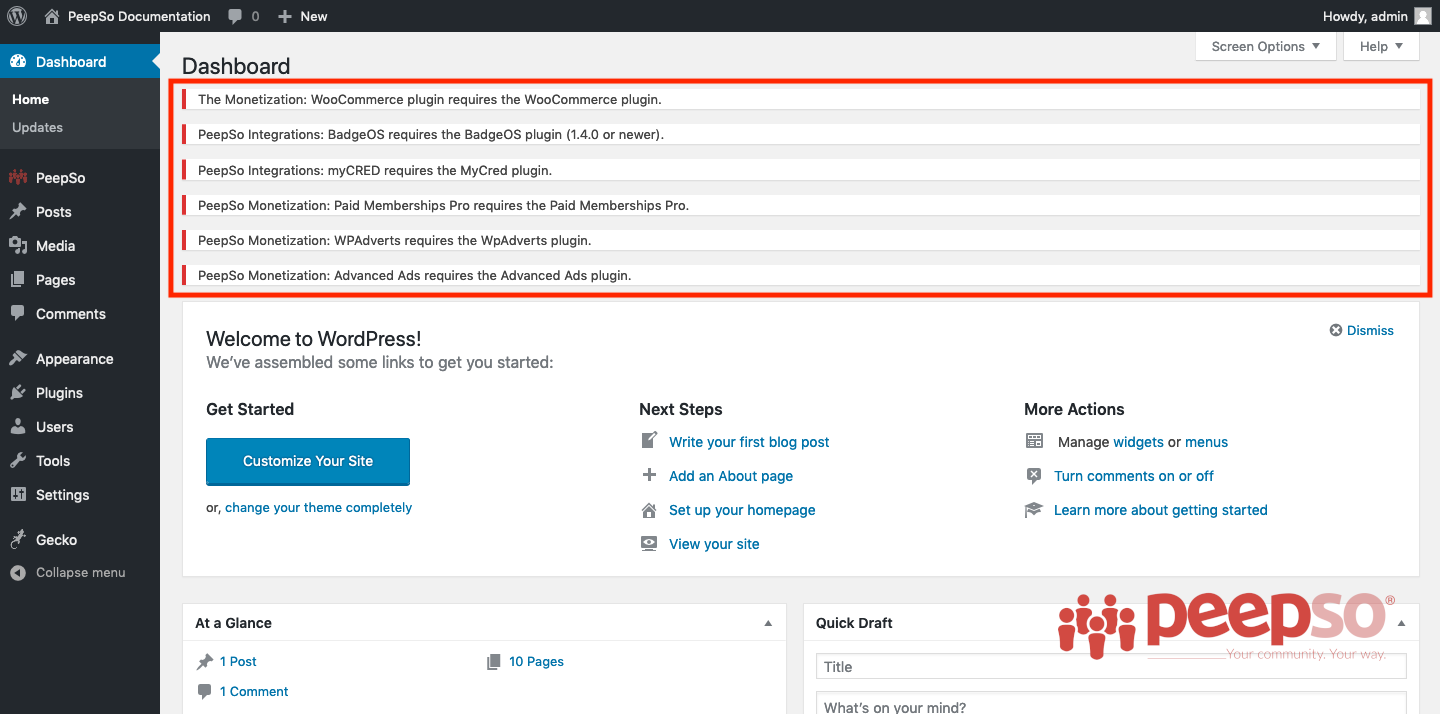Open the 10 Pages link
Screen dimensions: 1440x714
point(537,662)
